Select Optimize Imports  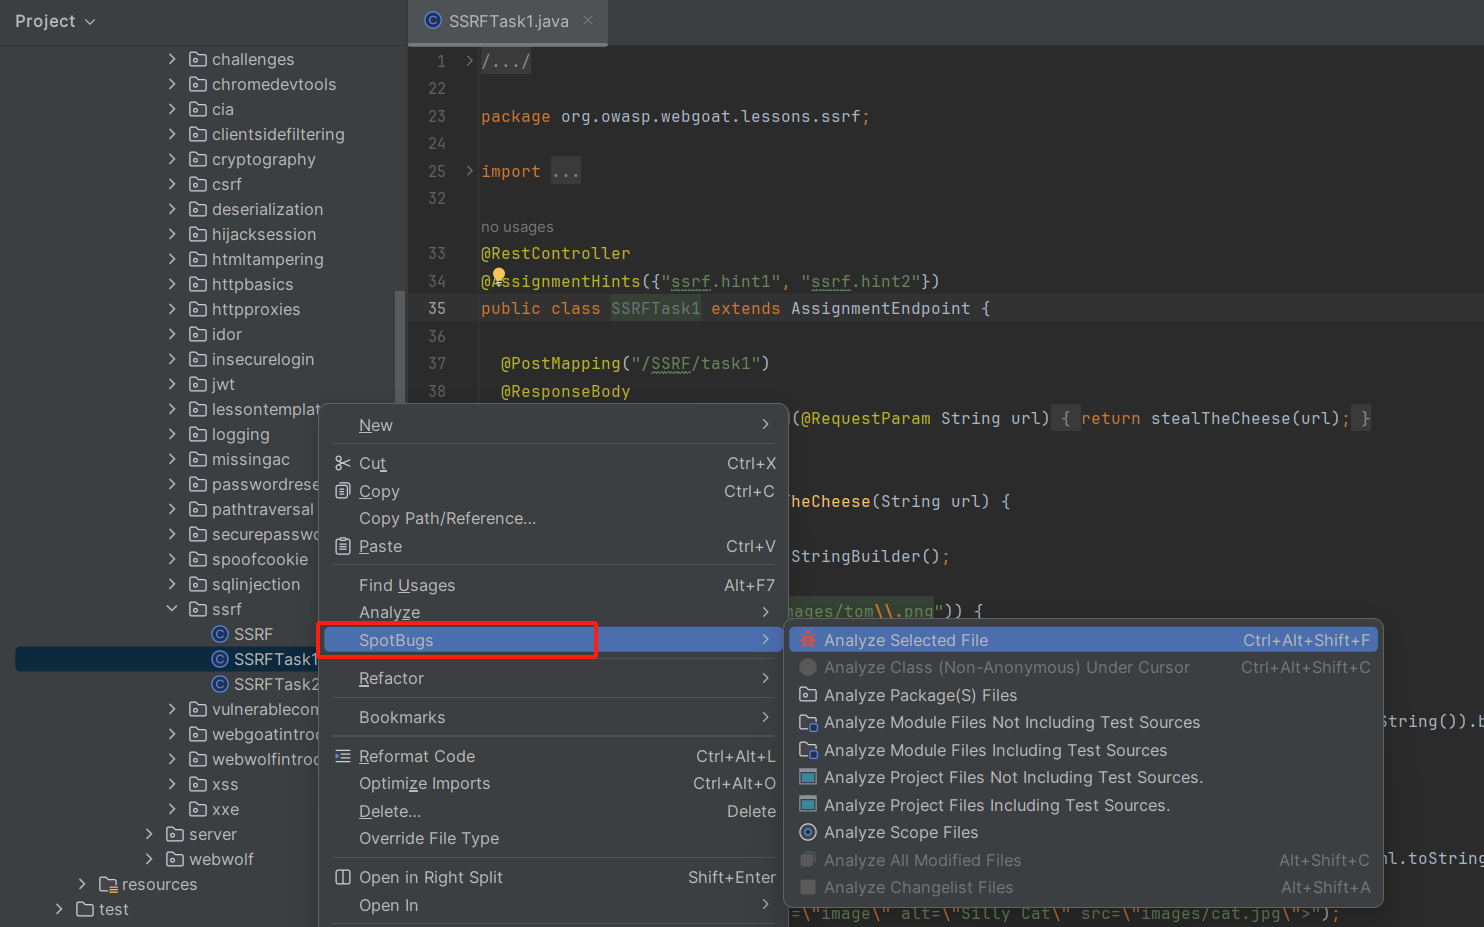[x=554, y=783]
